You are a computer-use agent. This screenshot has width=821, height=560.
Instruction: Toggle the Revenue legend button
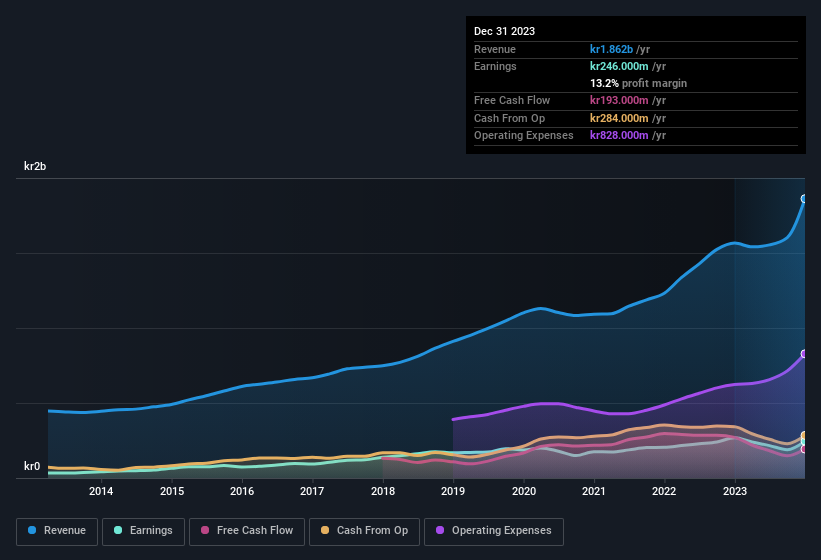pyautogui.click(x=57, y=531)
